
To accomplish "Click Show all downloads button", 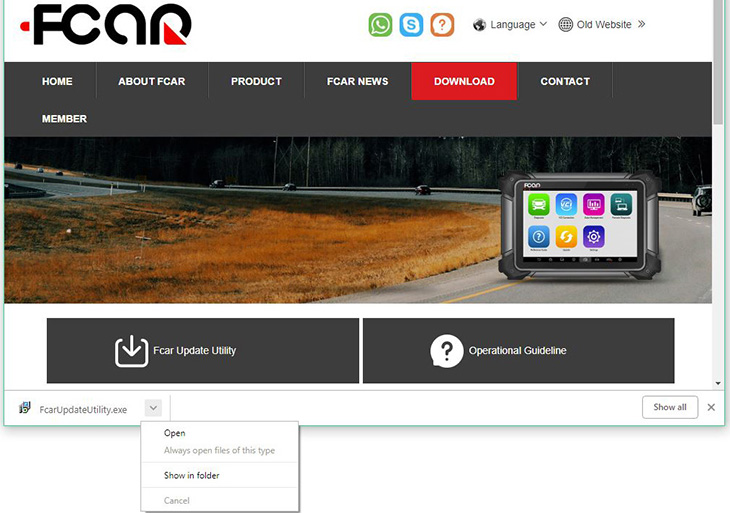I will (670, 407).
